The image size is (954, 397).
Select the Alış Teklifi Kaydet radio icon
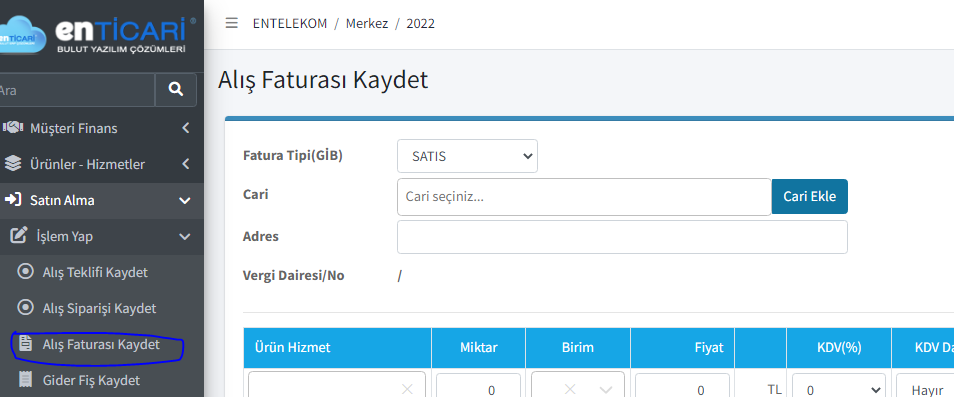[26, 272]
